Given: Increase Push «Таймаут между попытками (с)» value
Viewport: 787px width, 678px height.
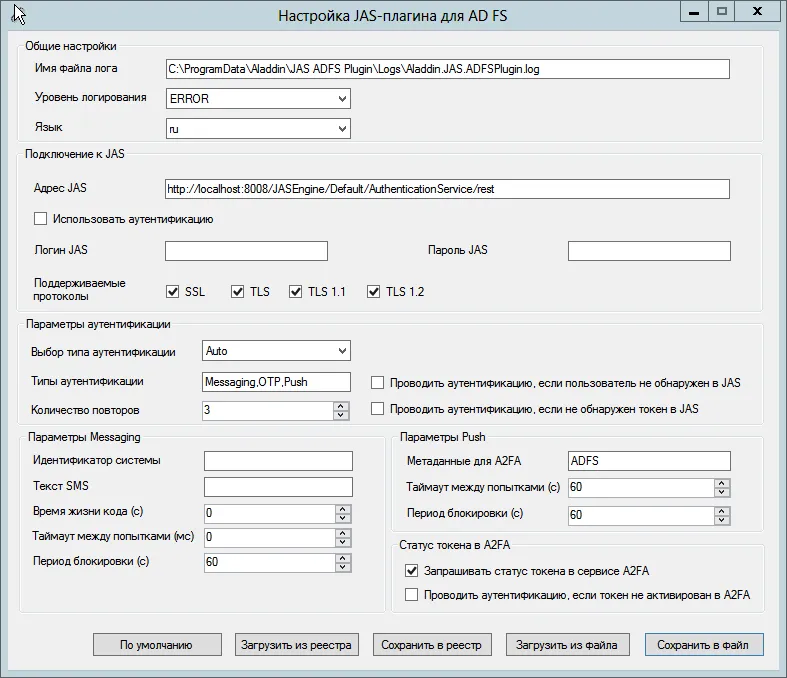Looking at the screenshot, I should point(722,483).
